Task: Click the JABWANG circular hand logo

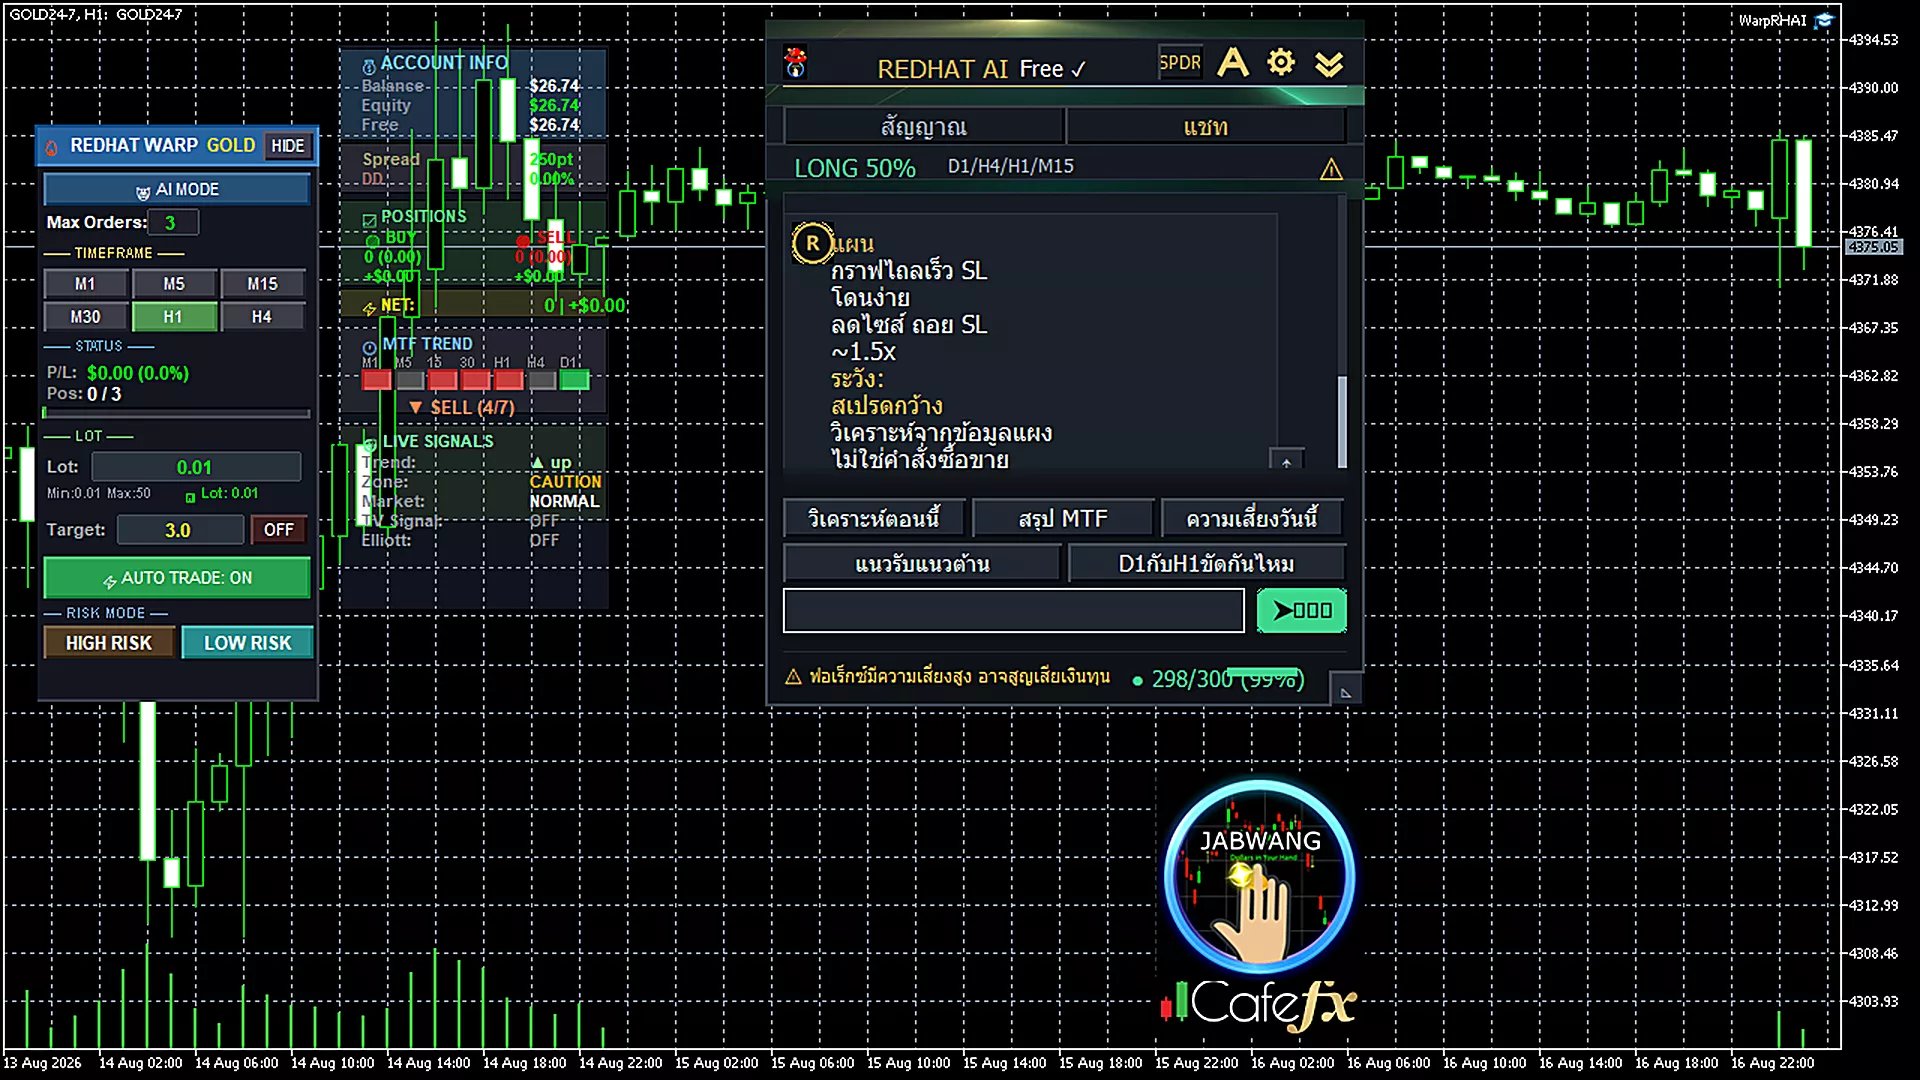Action: click(x=1260, y=876)
